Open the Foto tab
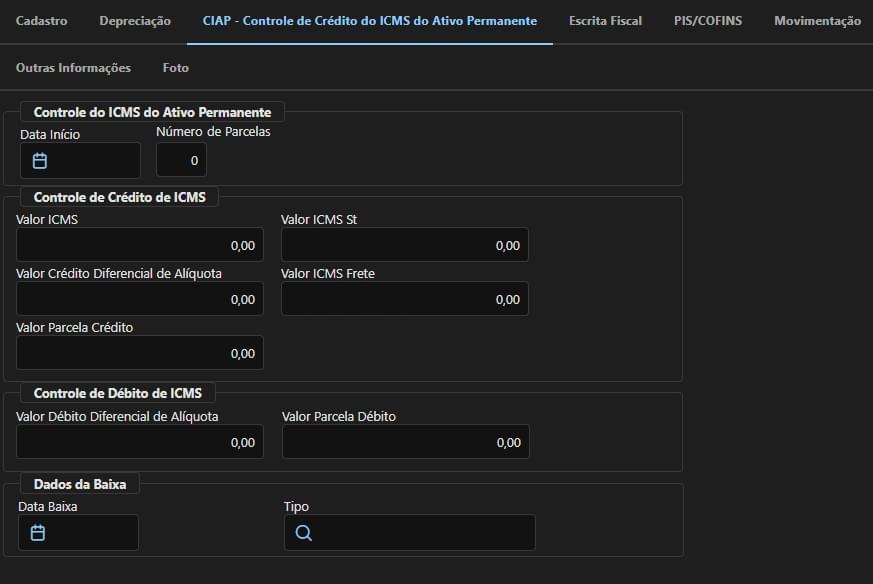873x584 pixels. click(x=176, y=68)
